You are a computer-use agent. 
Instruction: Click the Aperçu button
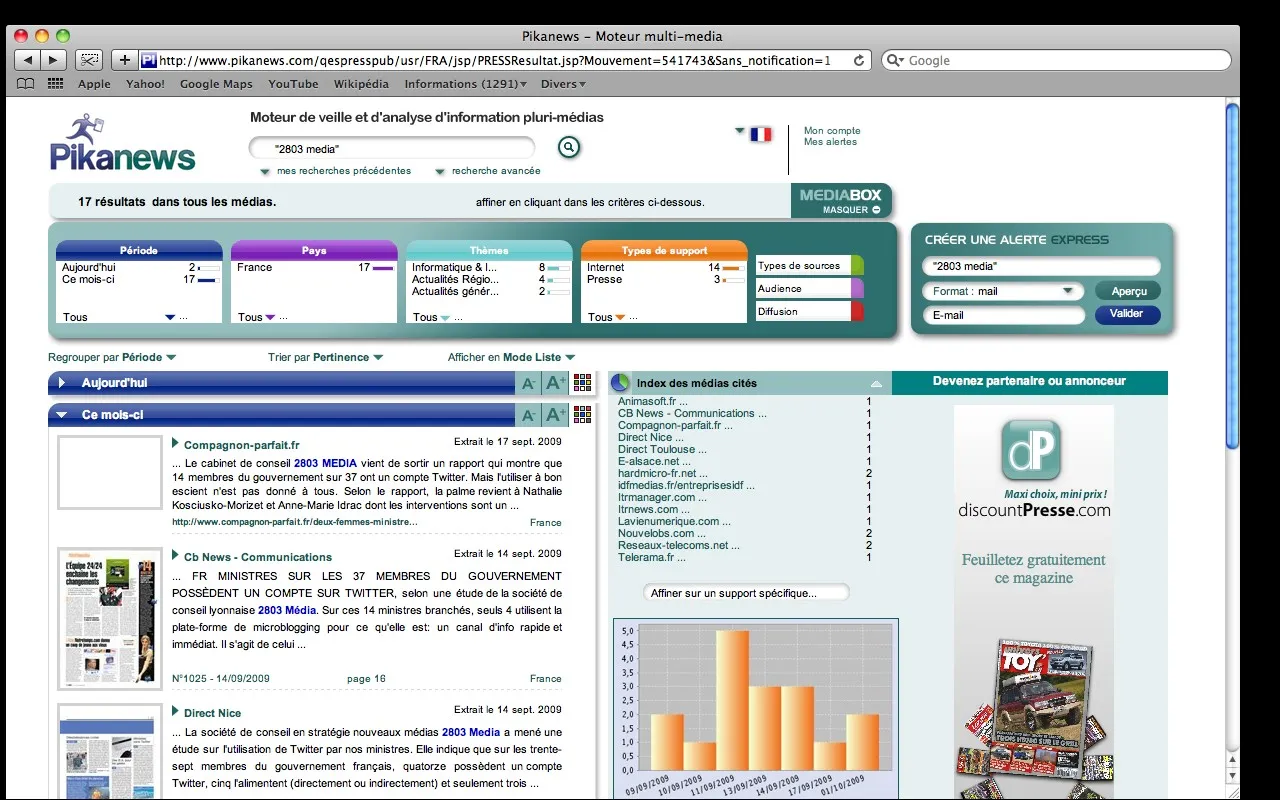coord(1128,291)
